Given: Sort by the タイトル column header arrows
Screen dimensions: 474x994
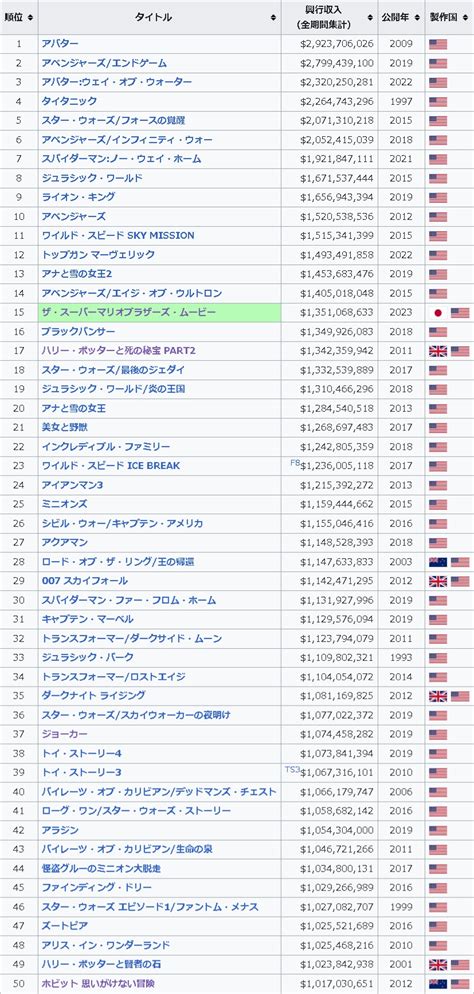Looking at the screenshot, I should (x=274, y=17).
